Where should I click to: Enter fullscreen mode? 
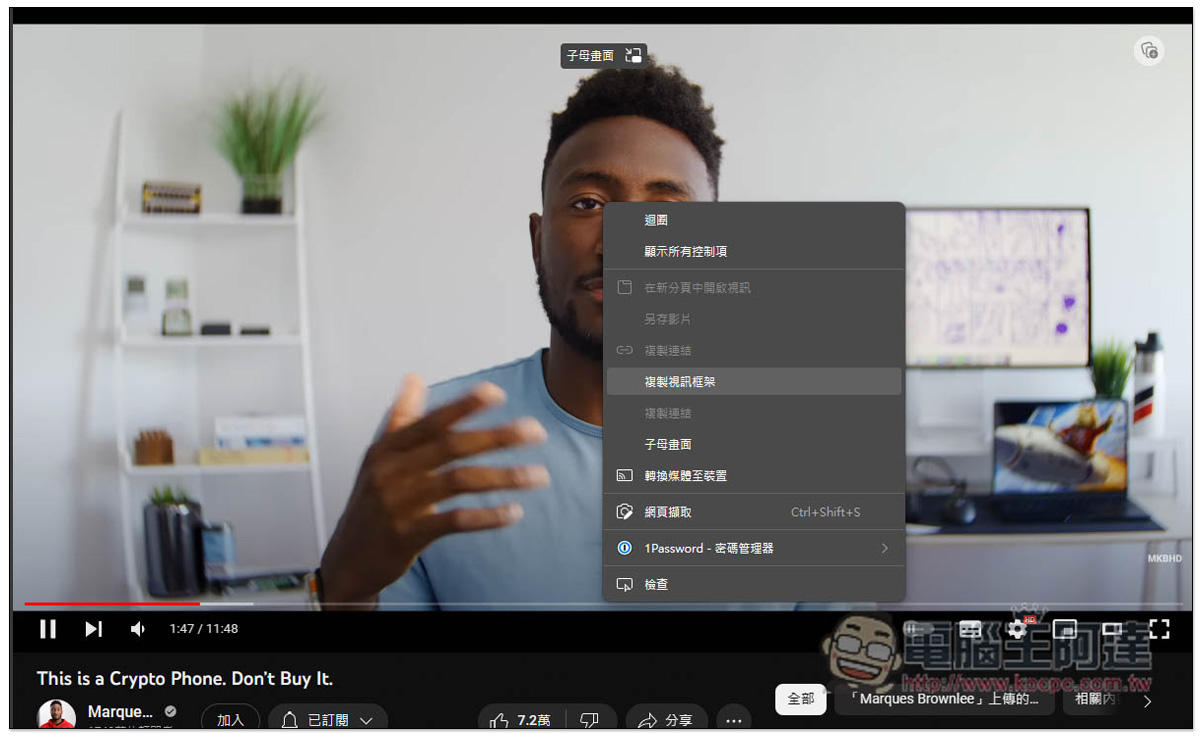pyautogui.click(x=1159, y=629)
